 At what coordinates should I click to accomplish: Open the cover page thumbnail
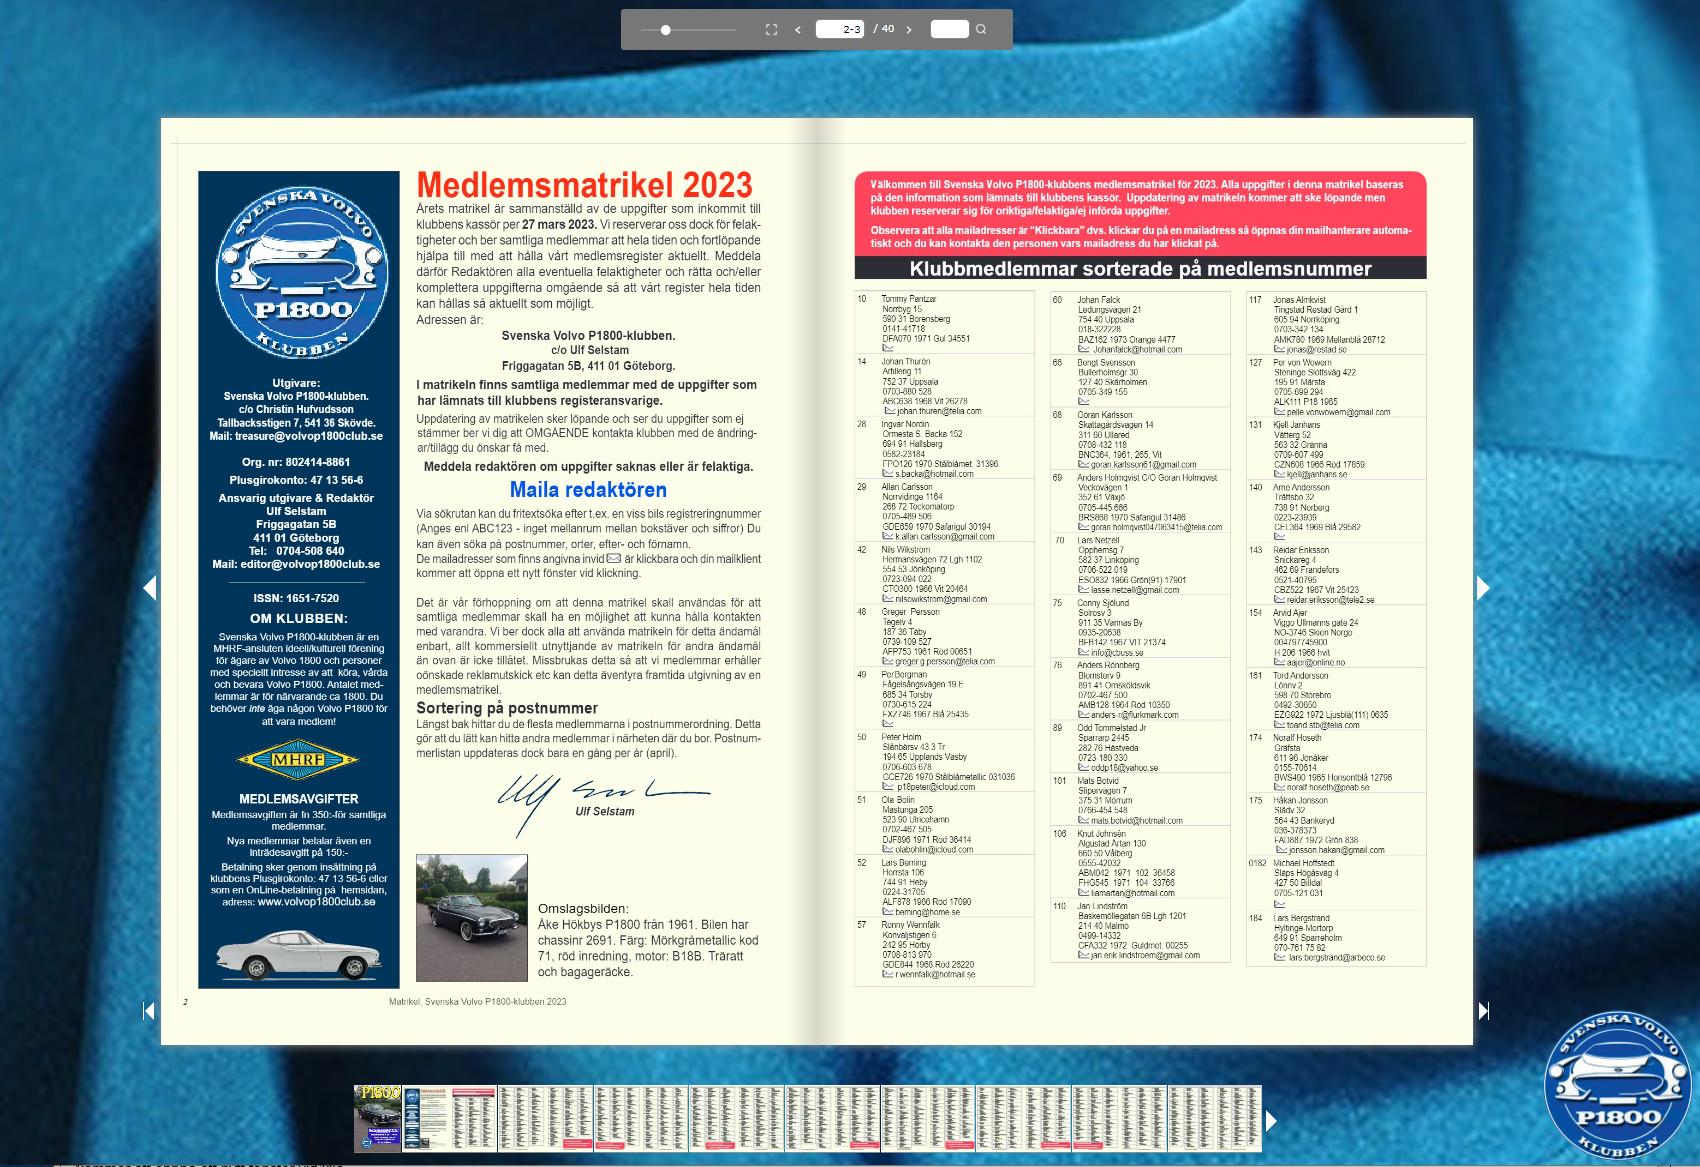click(378, 1118)
